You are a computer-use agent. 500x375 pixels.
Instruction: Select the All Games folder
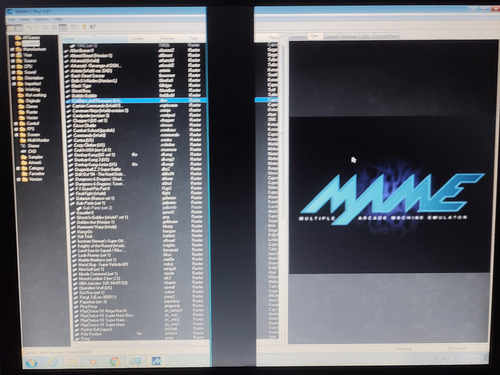pyautogui.click(x=31, y=38)
